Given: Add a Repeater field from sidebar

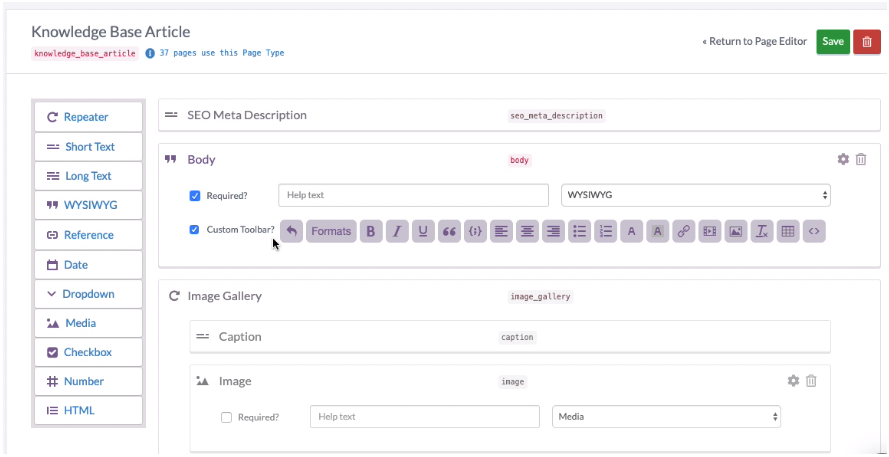Looking at the screenshot, I should [x=88, y=117].
